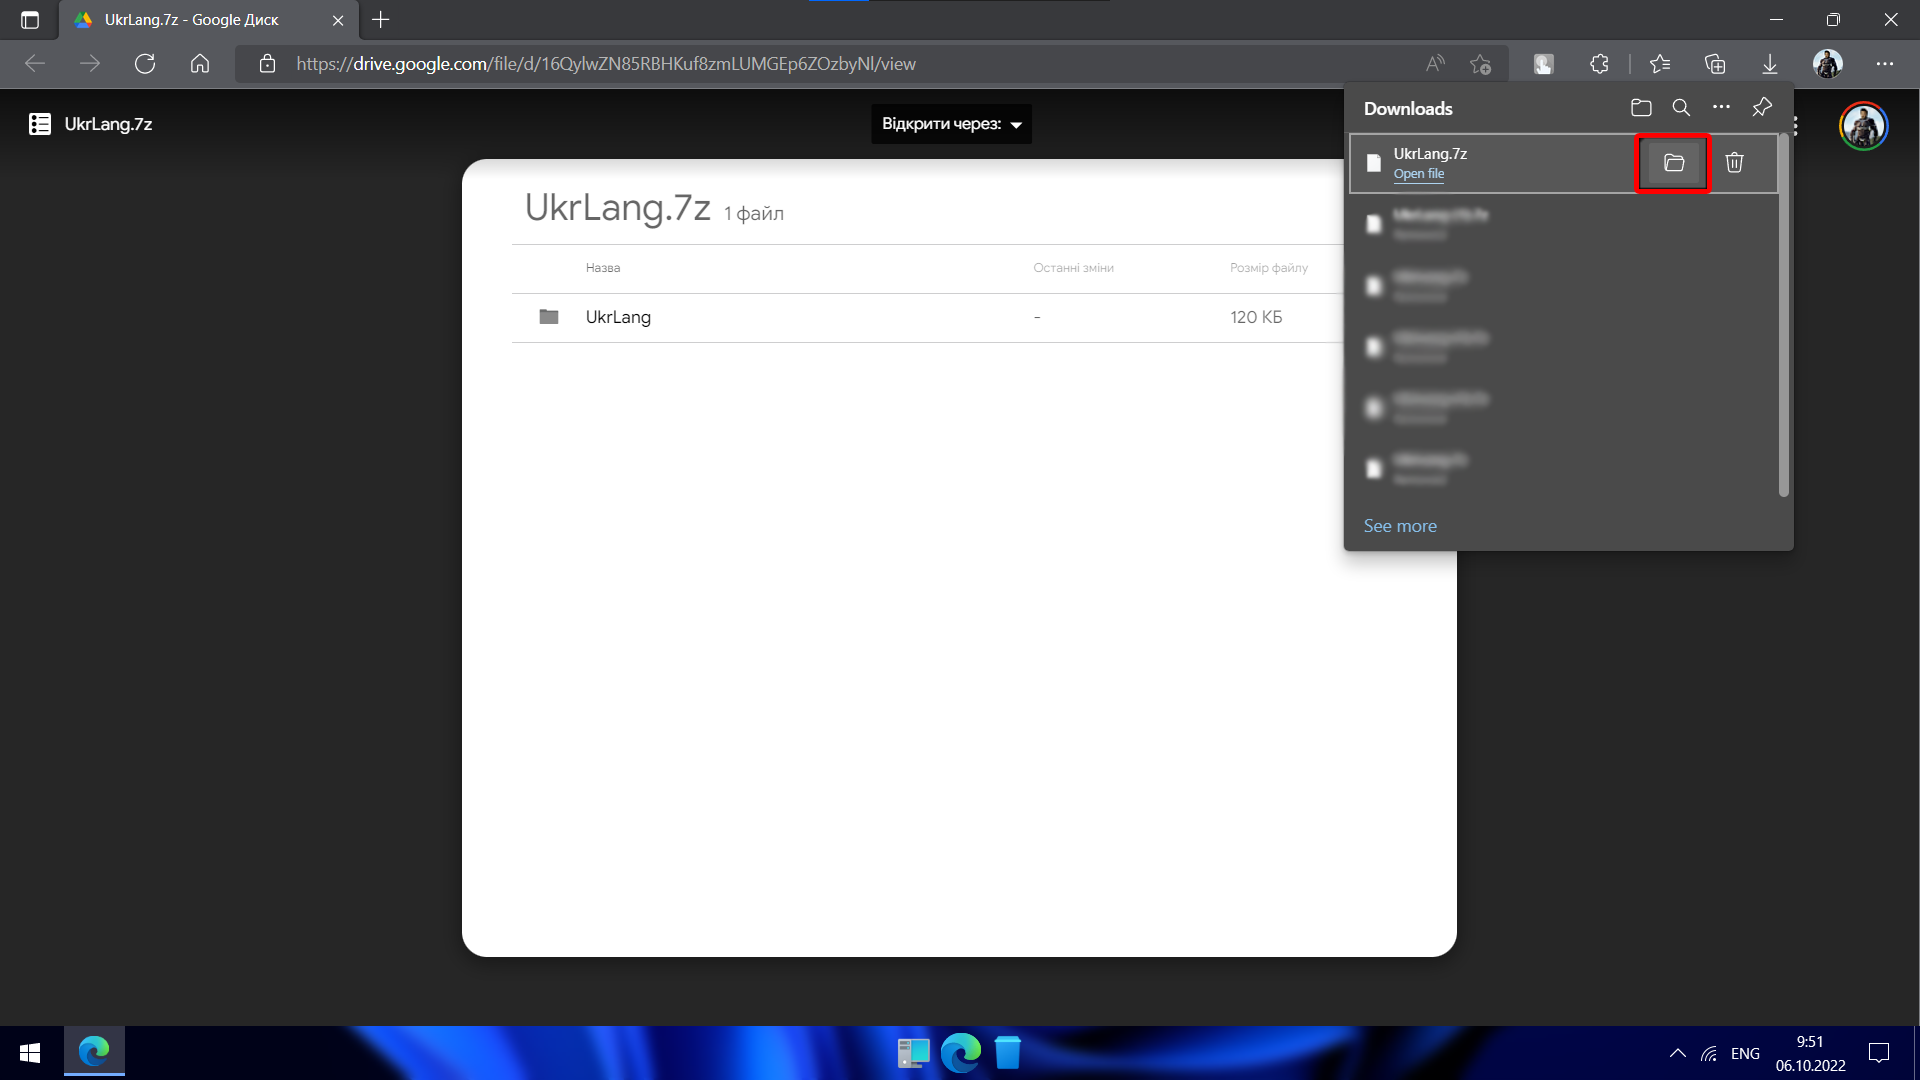The image size is (1920, 1080).
Task: Search downloads with magnifier icon
Action: coord(1681,108)
